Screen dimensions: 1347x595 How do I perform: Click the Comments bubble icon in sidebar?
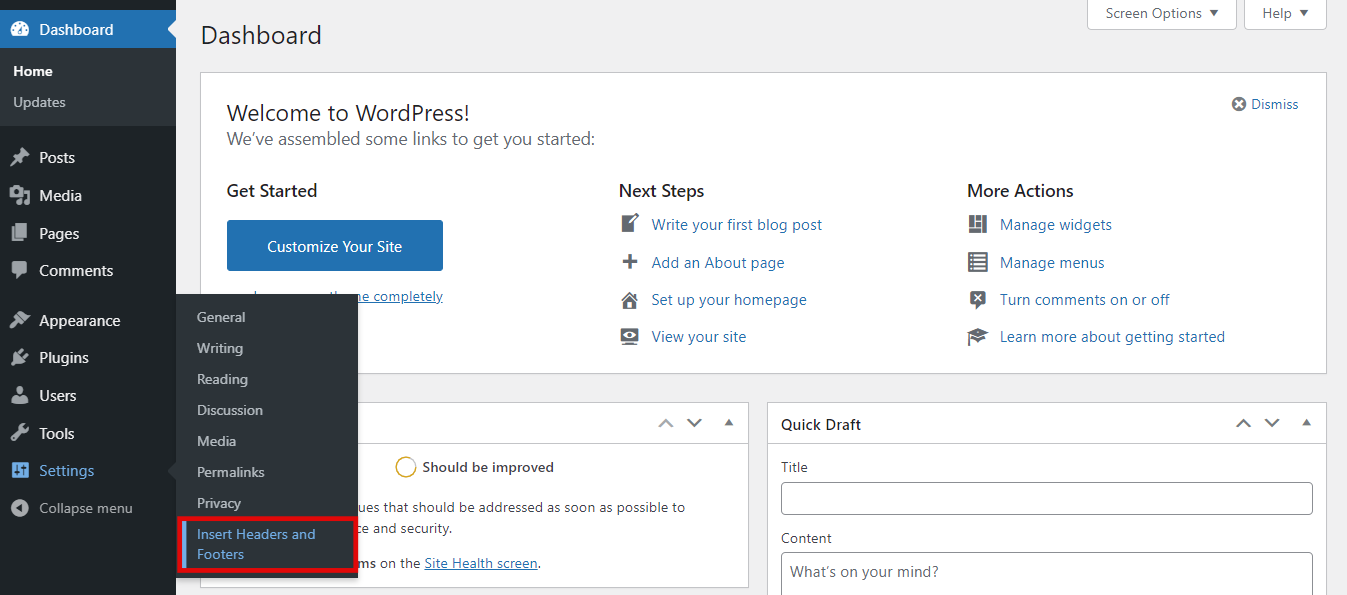19,271
